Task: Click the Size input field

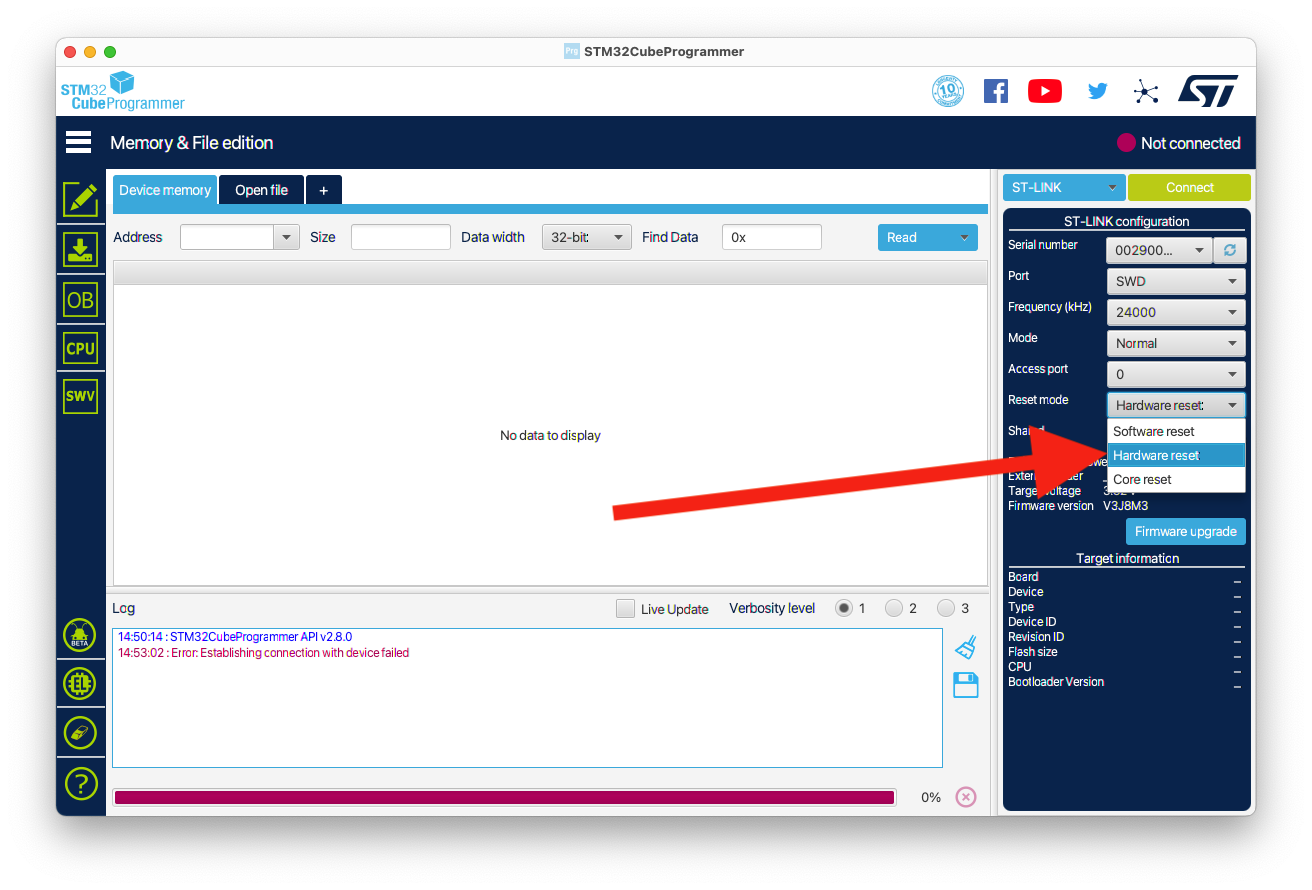Action: point(400,237)
